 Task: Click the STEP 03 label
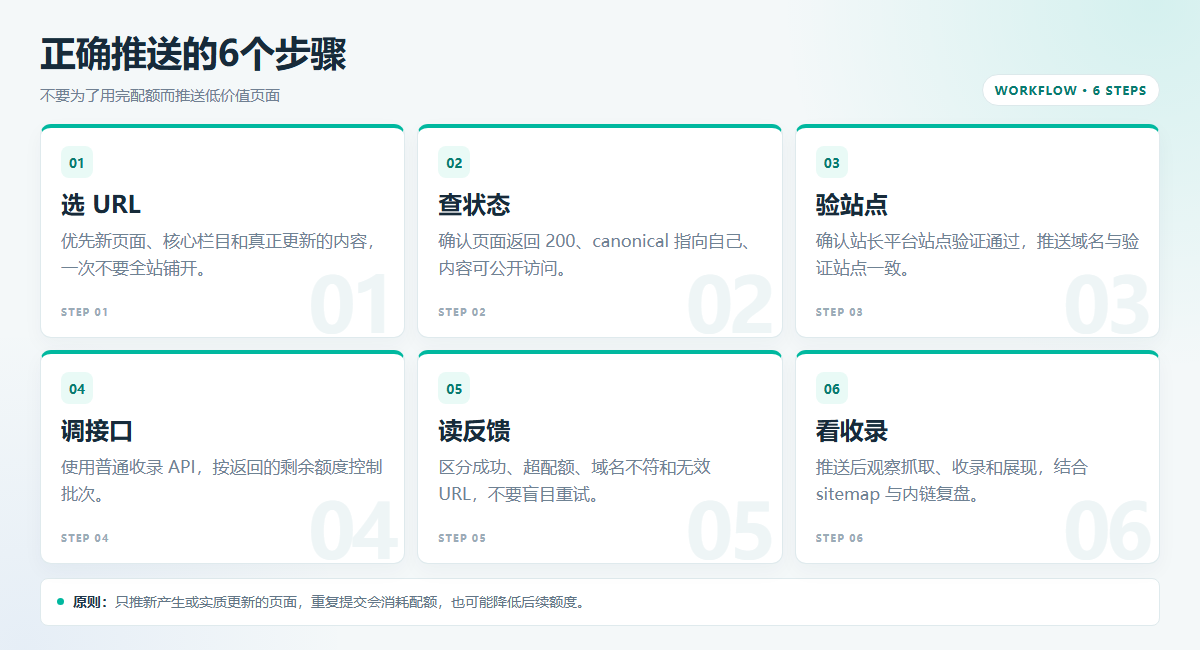pos(839,312)
